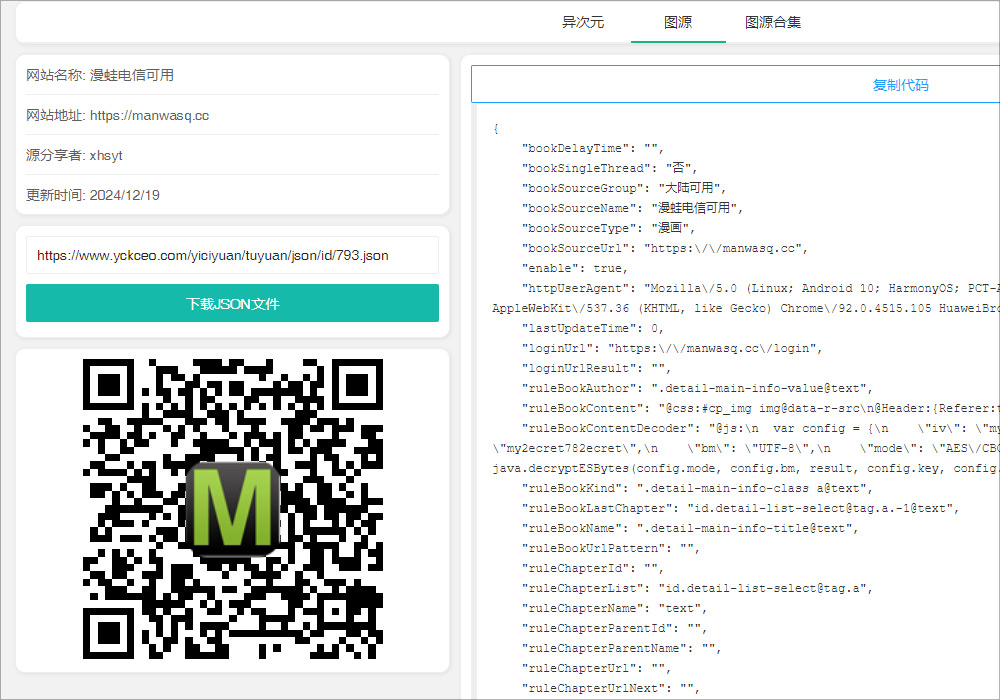Click the "ruleBookContentDecoder" code line

pyautogui.click(x=761, y=428)
